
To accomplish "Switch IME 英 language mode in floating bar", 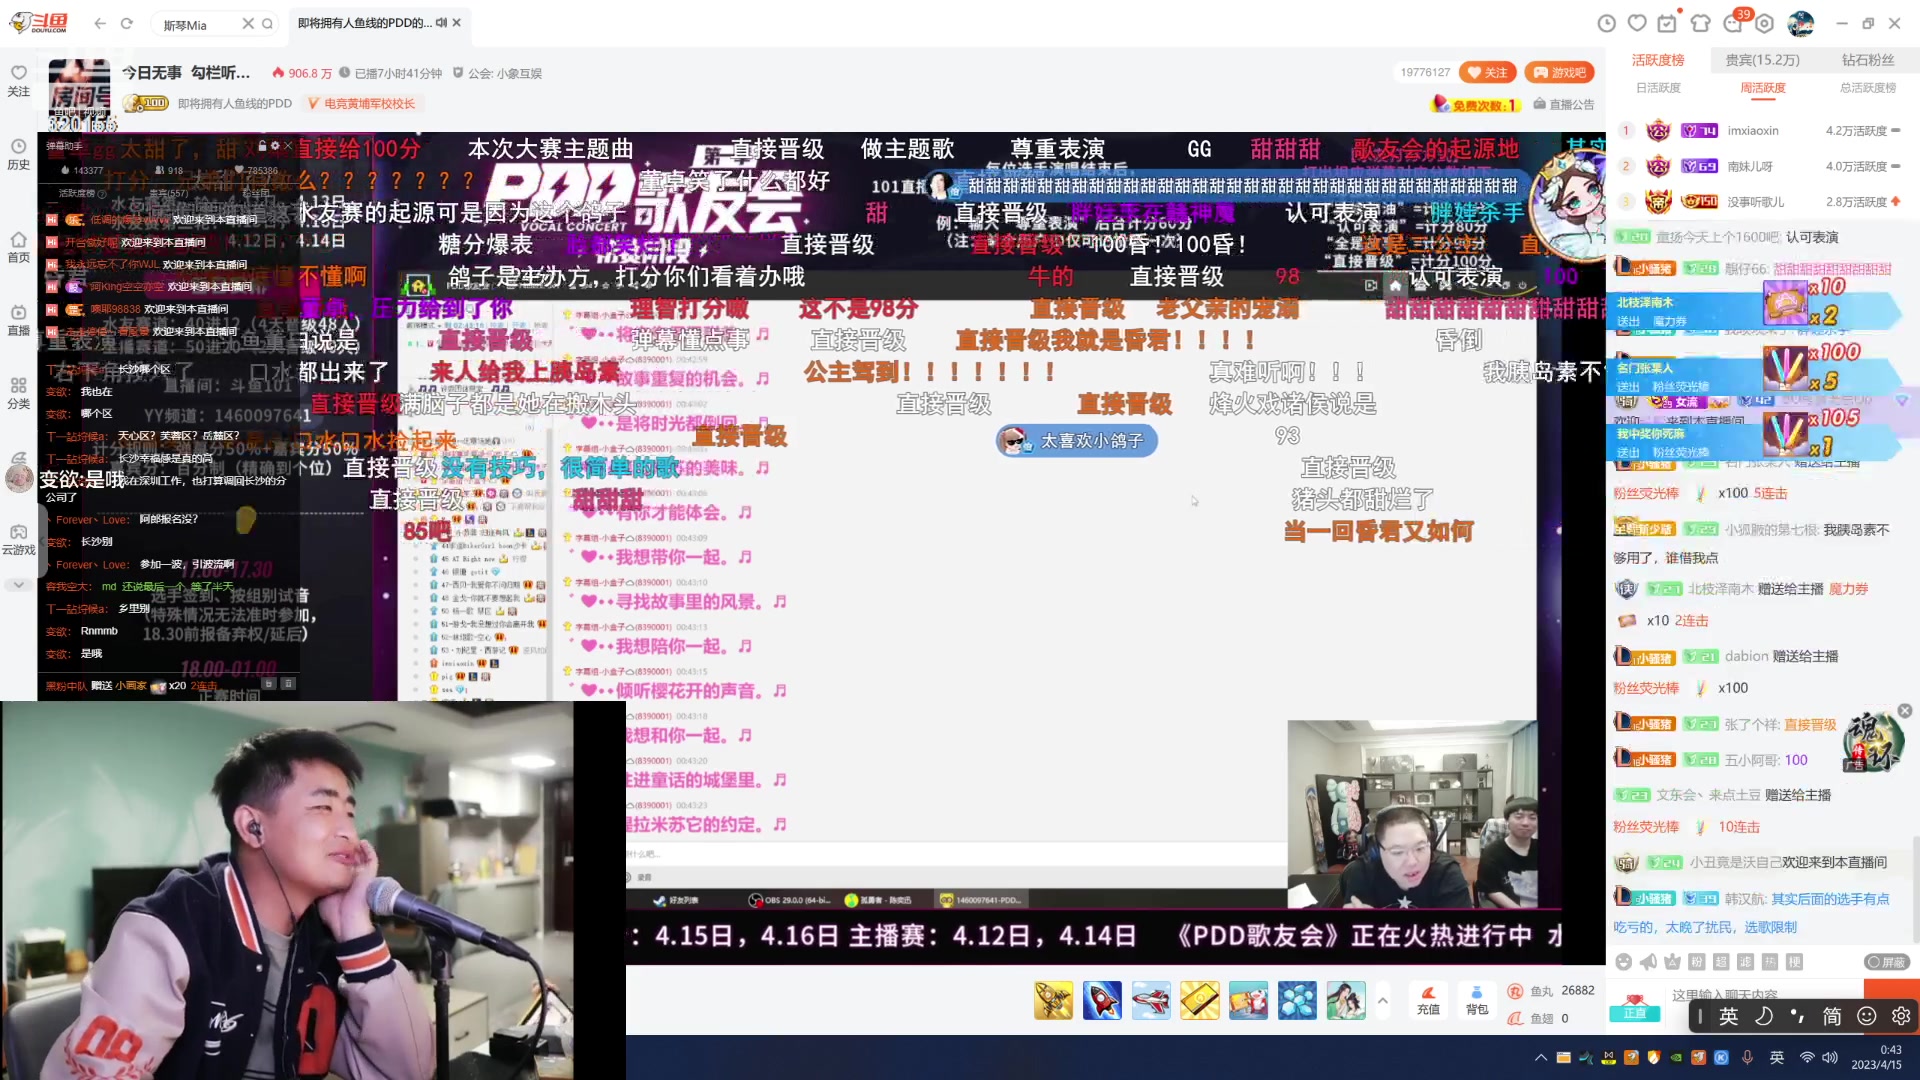I will coord(1729,1017).
